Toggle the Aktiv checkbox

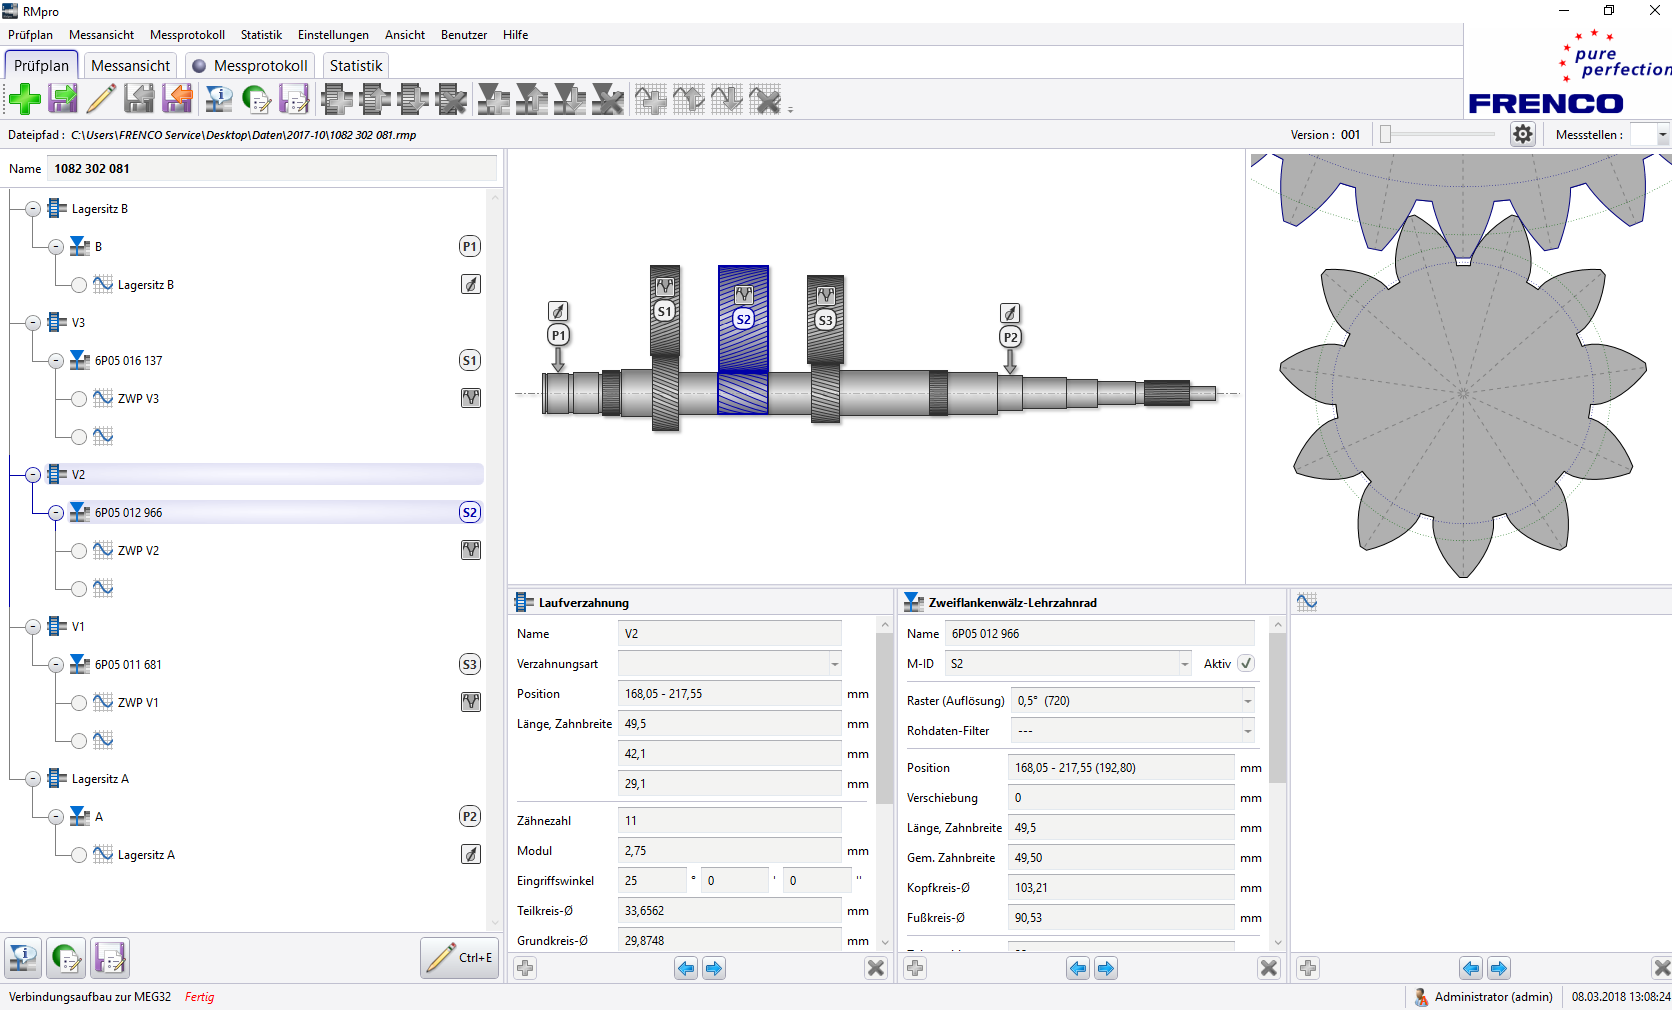coord(1246,663)
